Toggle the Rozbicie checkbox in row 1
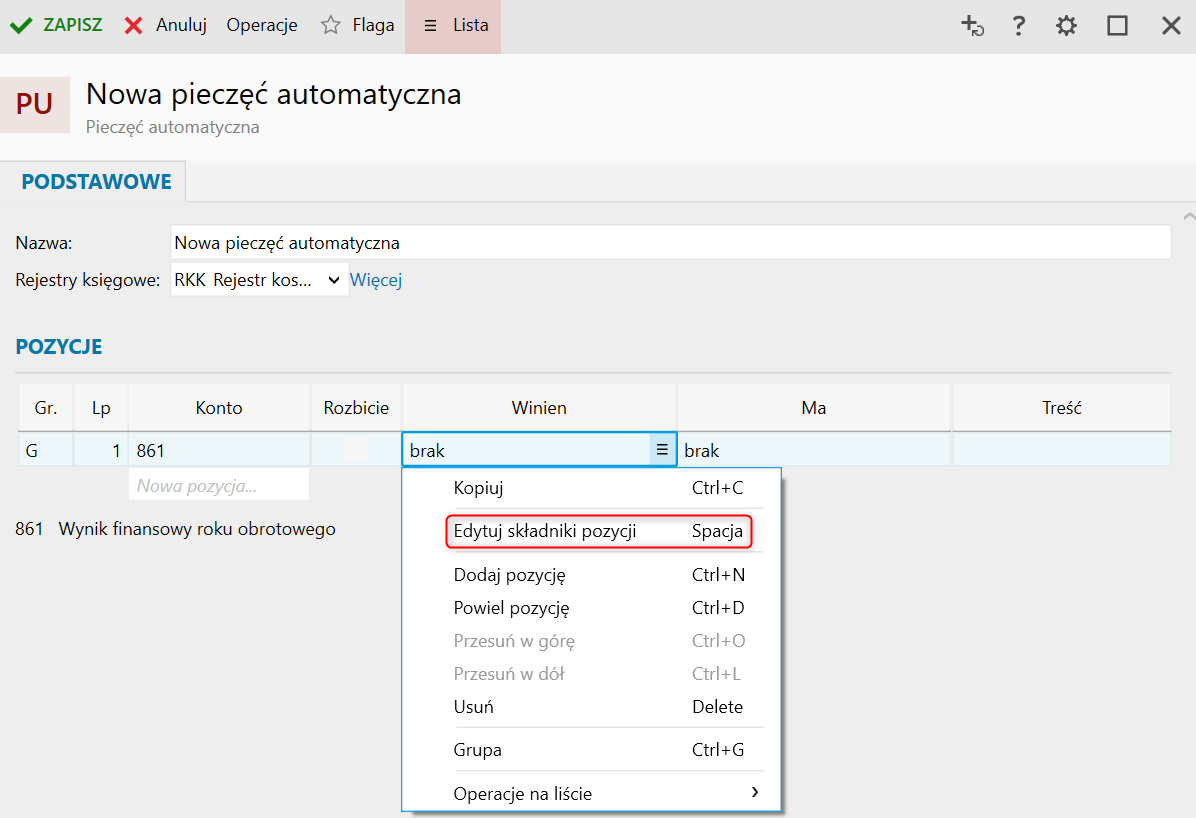 pos(355,449)
